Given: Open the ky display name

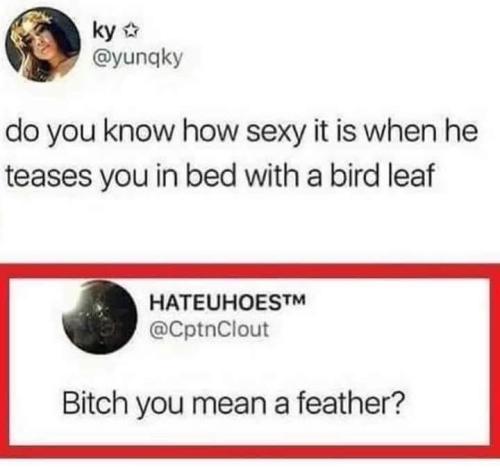Looking at the screenshot, I should click(105, 32).
